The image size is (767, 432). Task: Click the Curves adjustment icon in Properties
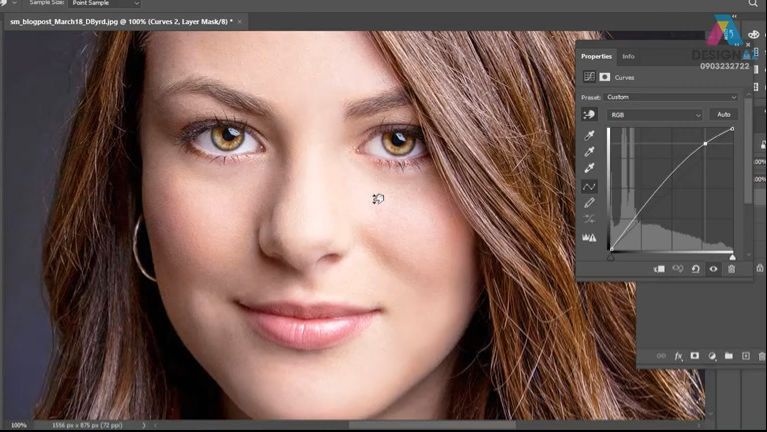589,77
